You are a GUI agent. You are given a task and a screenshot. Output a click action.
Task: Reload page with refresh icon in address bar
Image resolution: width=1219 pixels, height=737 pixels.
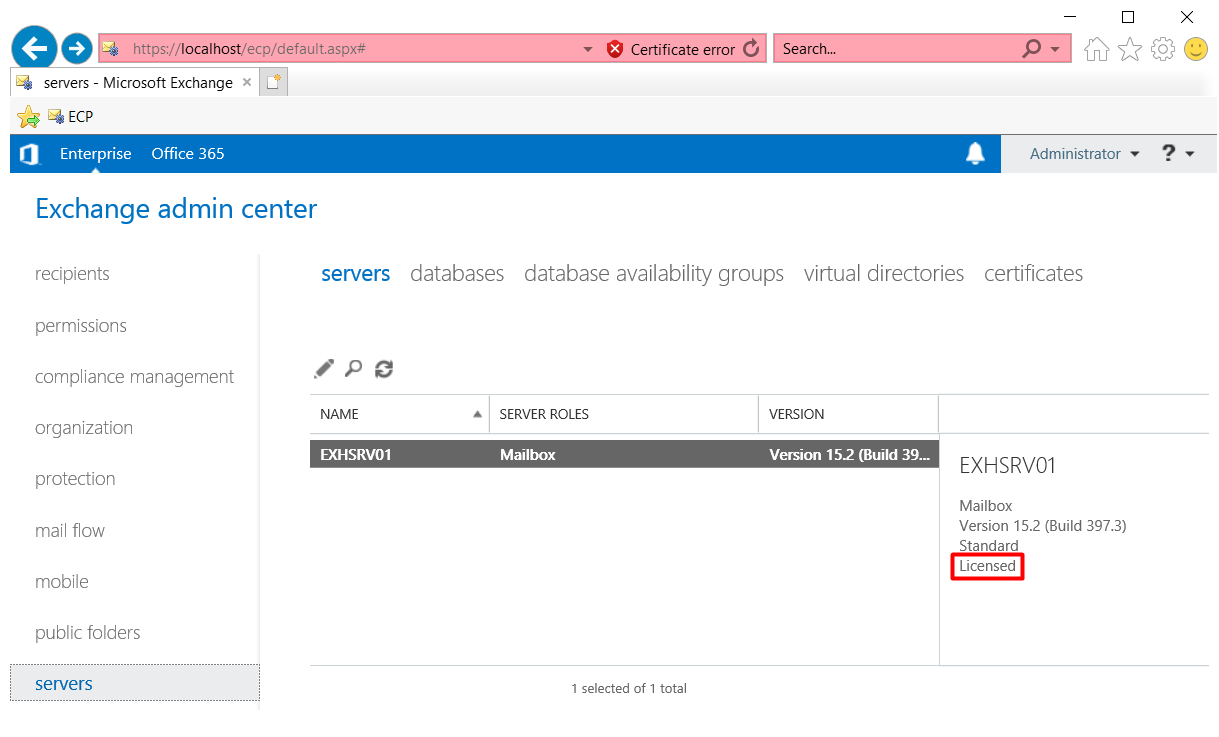coord(751,48)
